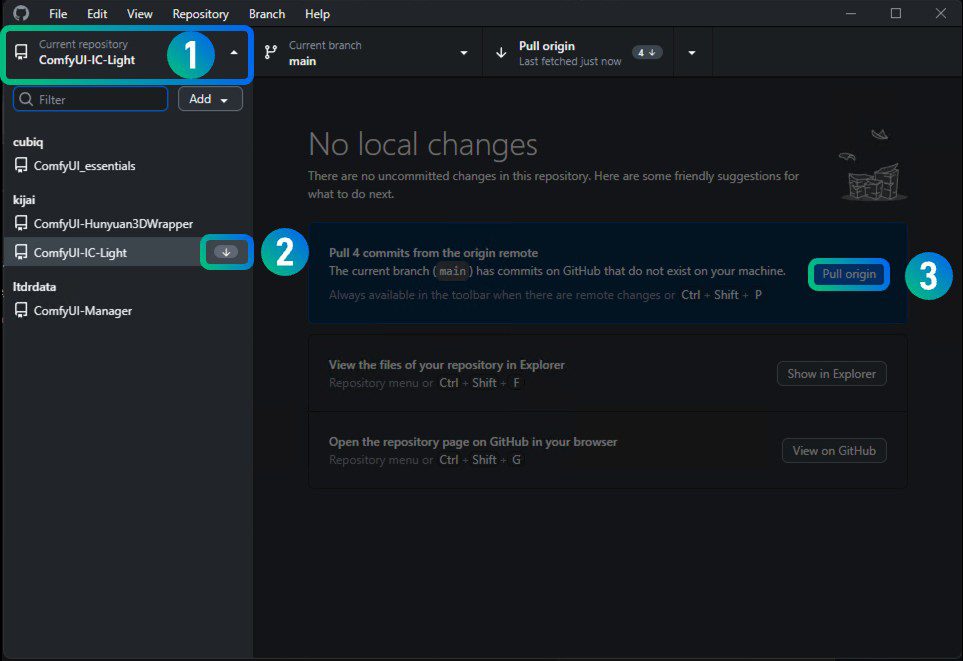Open the File menu
The width and height of the screenshot is (963, 661).
58,14
